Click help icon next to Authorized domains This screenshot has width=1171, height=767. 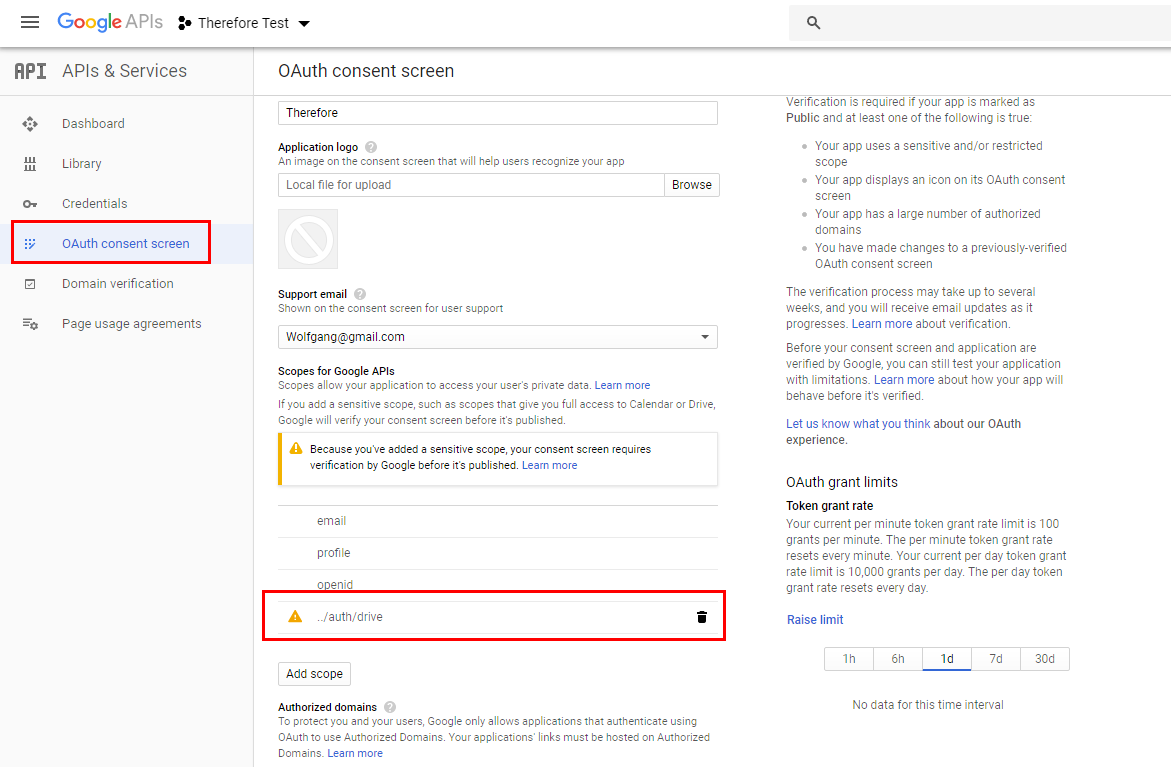tap(389, 707)
